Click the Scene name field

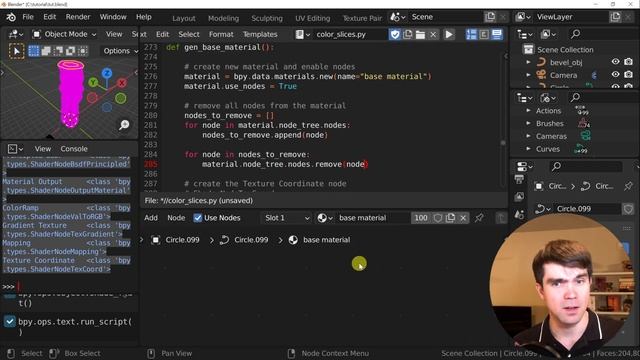click(446, 17)
